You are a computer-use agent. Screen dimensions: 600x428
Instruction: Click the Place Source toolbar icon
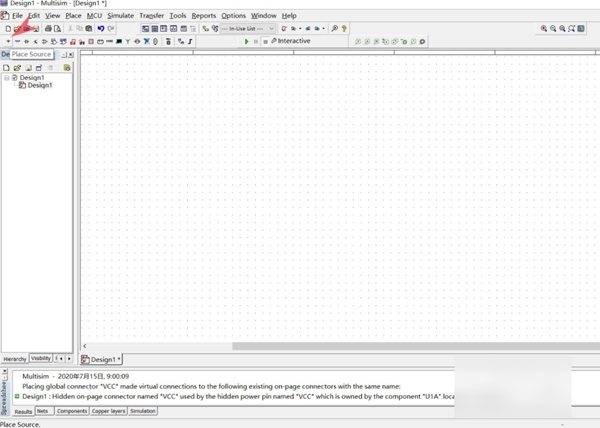[7, 41]
